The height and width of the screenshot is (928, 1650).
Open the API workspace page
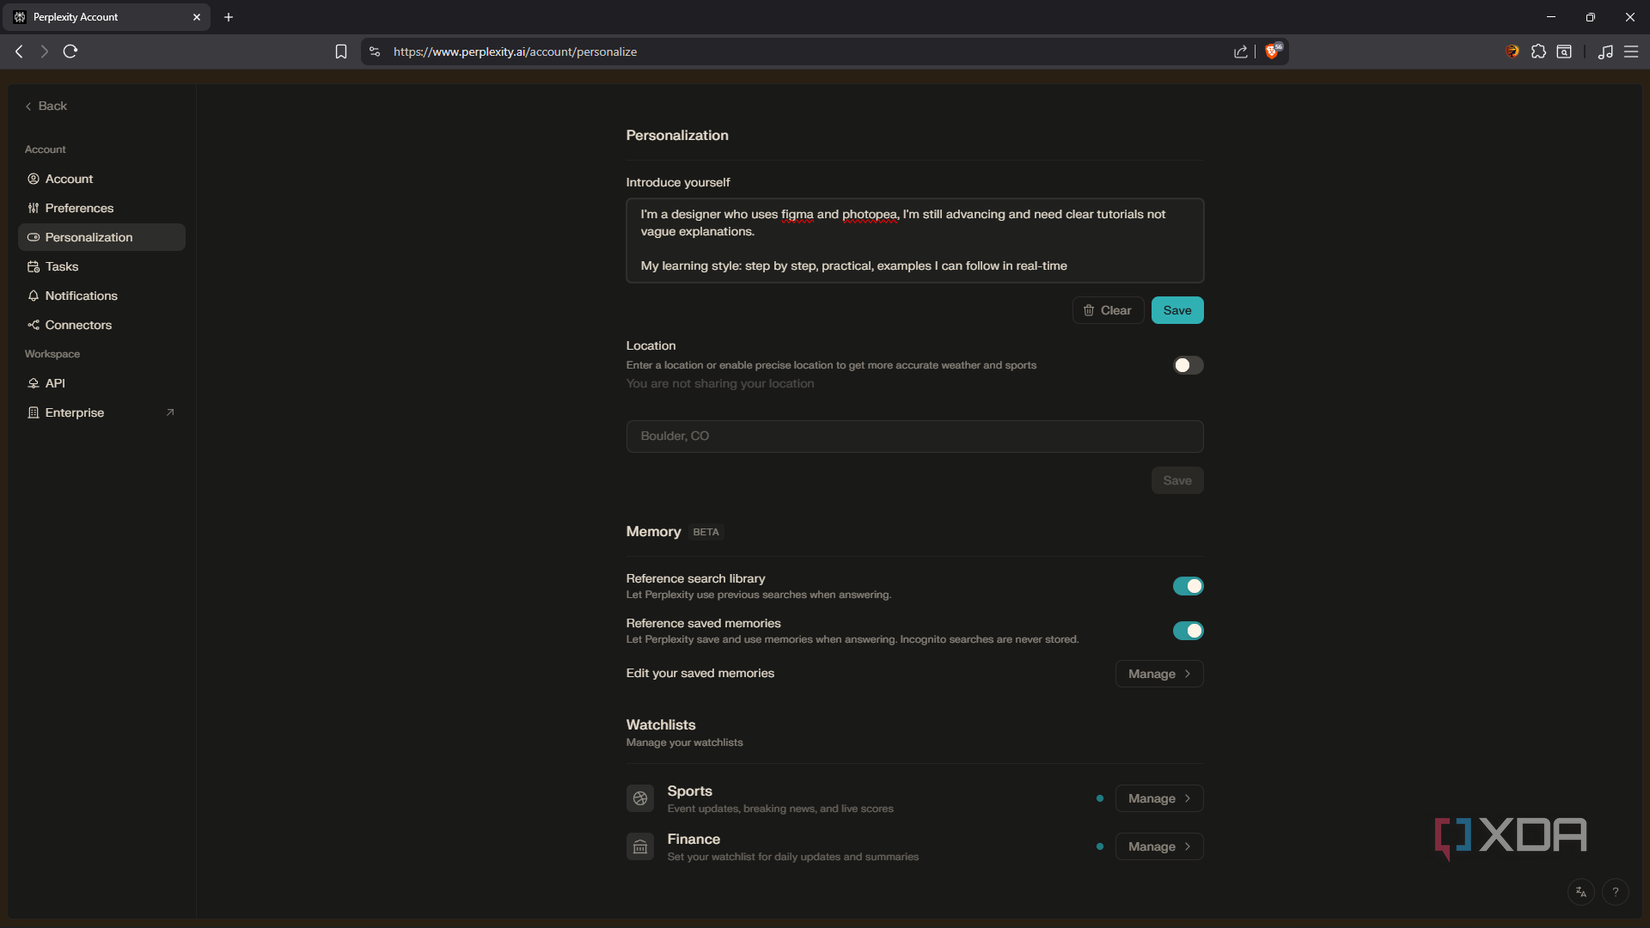pyautogui.click(x=101, y=383)
